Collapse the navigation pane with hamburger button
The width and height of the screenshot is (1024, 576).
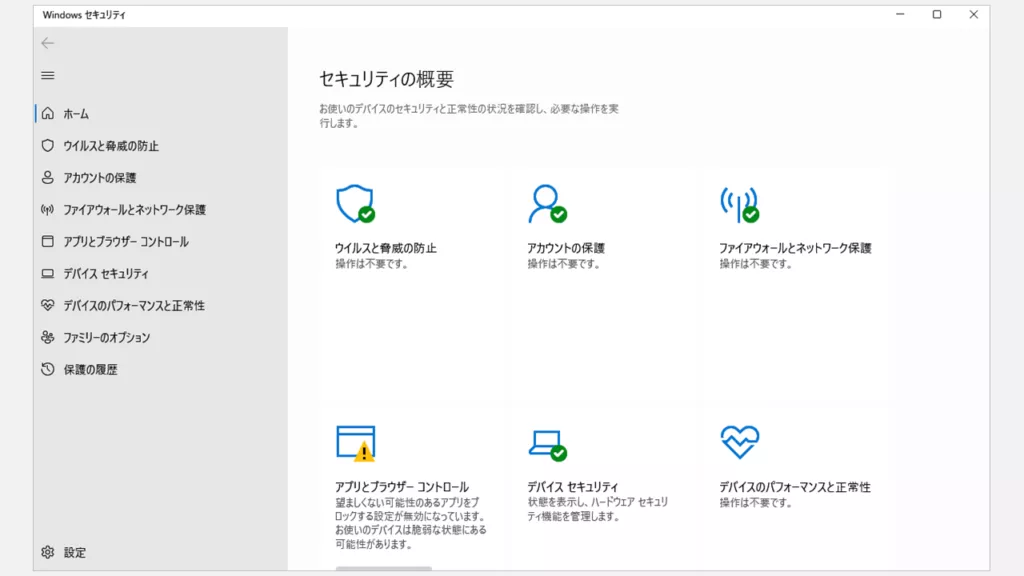coord(47,75)
